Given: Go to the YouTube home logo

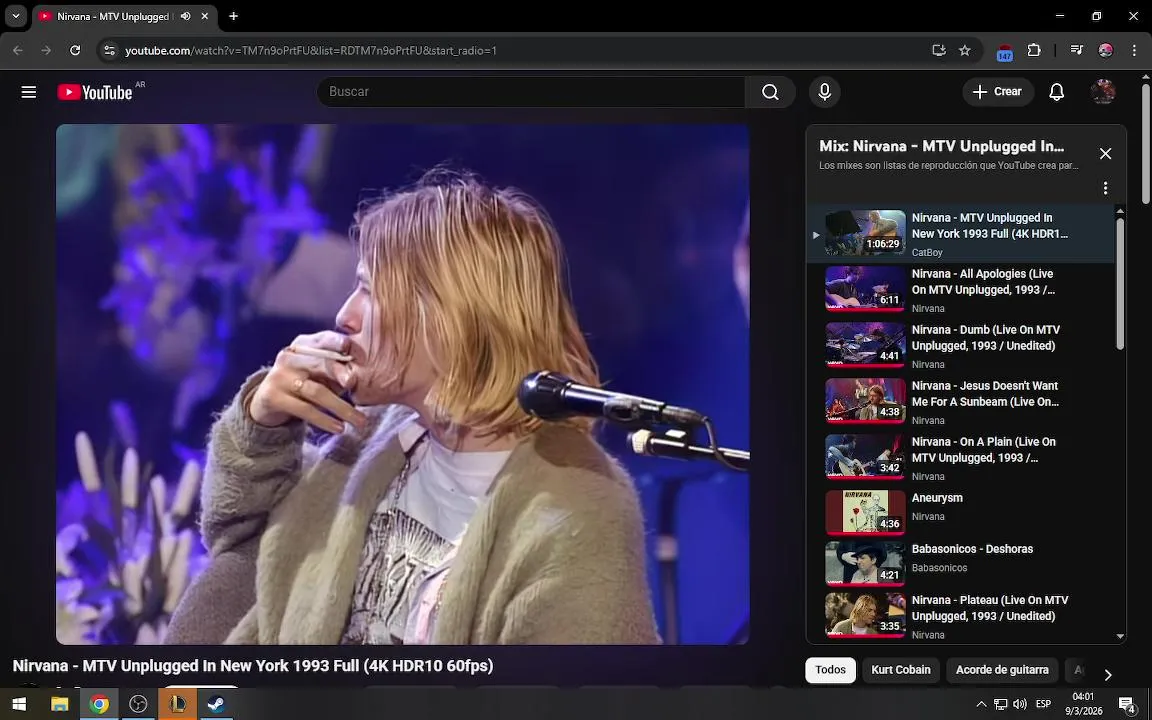Looking at the screenshot, I should coord(96,92).
